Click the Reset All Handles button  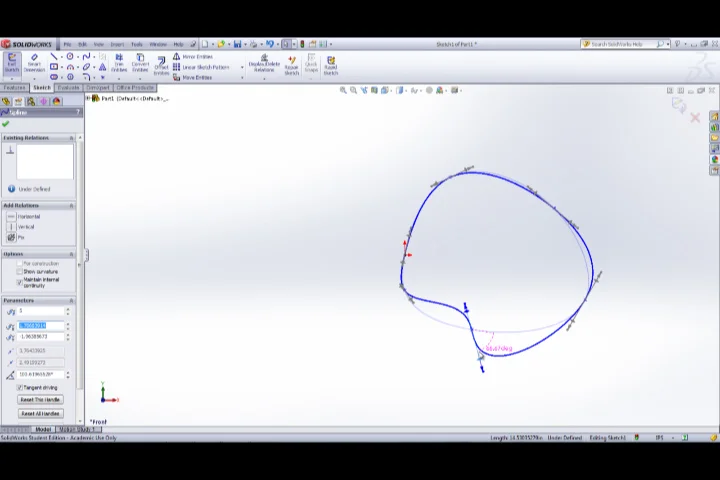40,413
